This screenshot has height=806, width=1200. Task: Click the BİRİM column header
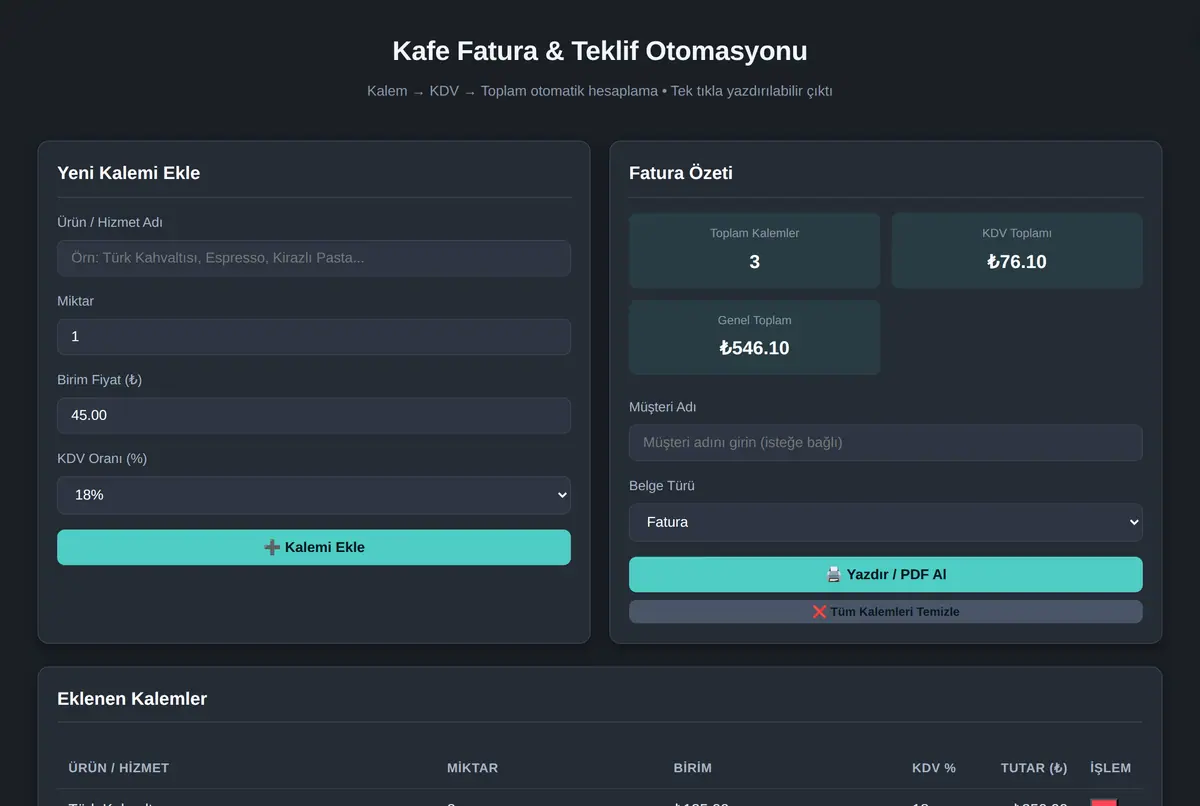[693, 768]
